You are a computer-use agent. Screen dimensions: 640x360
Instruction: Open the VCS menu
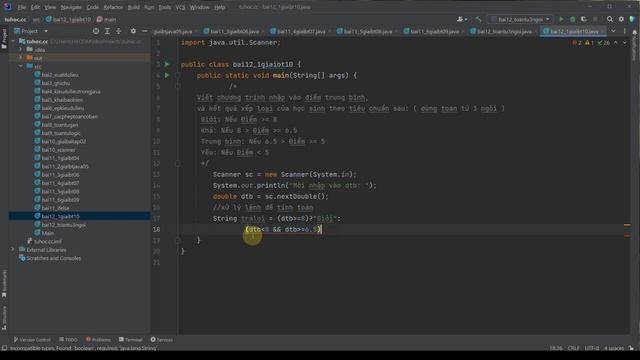(180, 7)
